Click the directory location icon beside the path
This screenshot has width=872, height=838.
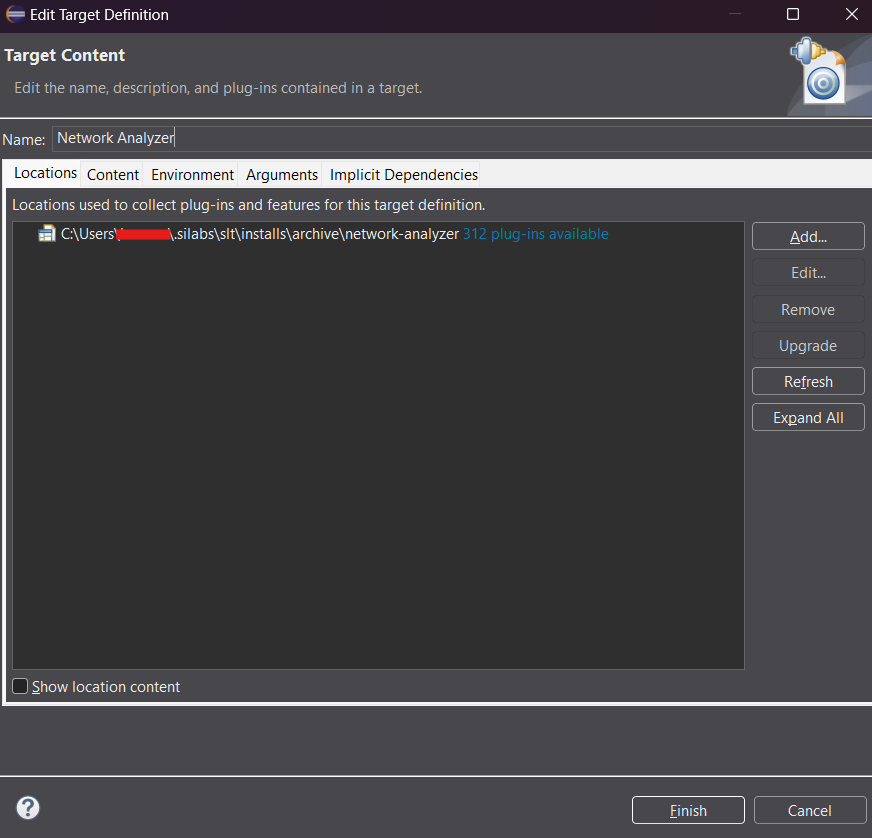[47, 234]
